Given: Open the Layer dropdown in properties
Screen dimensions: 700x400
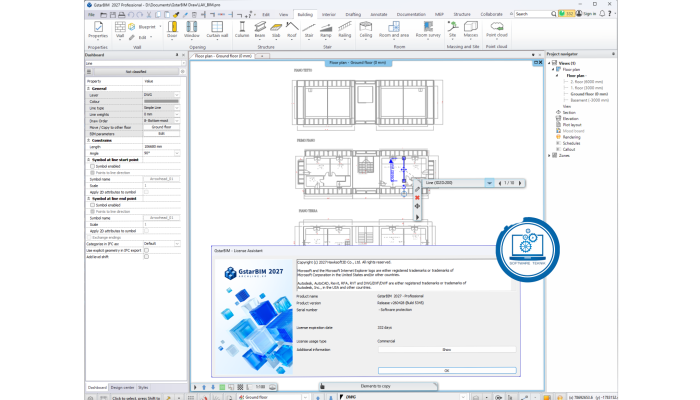Looking at the screenshot, I should [177, 95].
